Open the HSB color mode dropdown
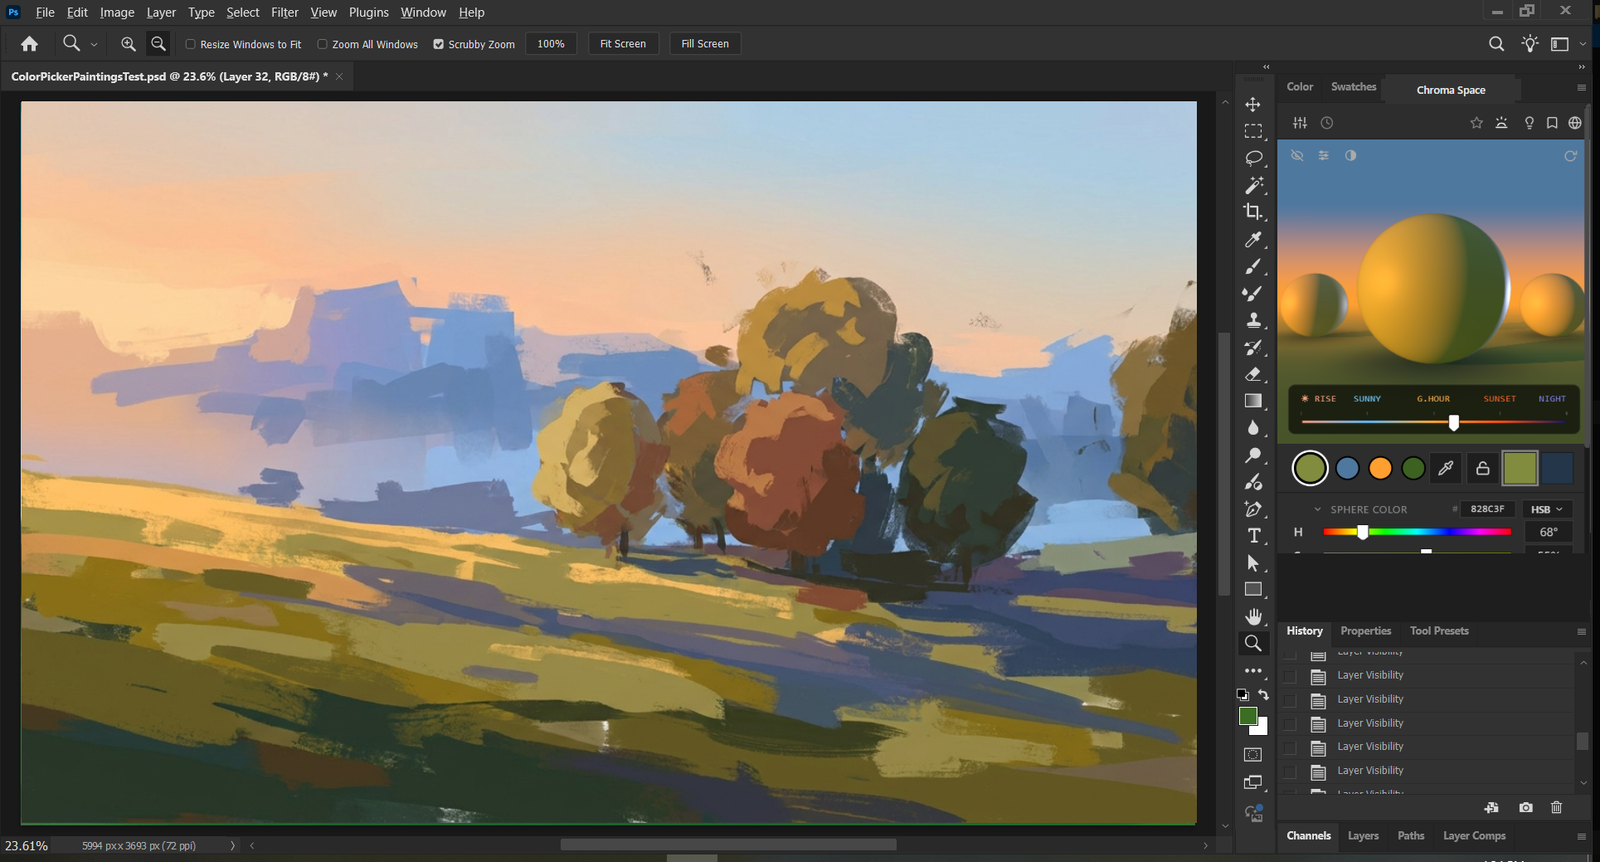Image resolution: width=1600 pixels, height=862 pixels. [x=1547, y=509]
